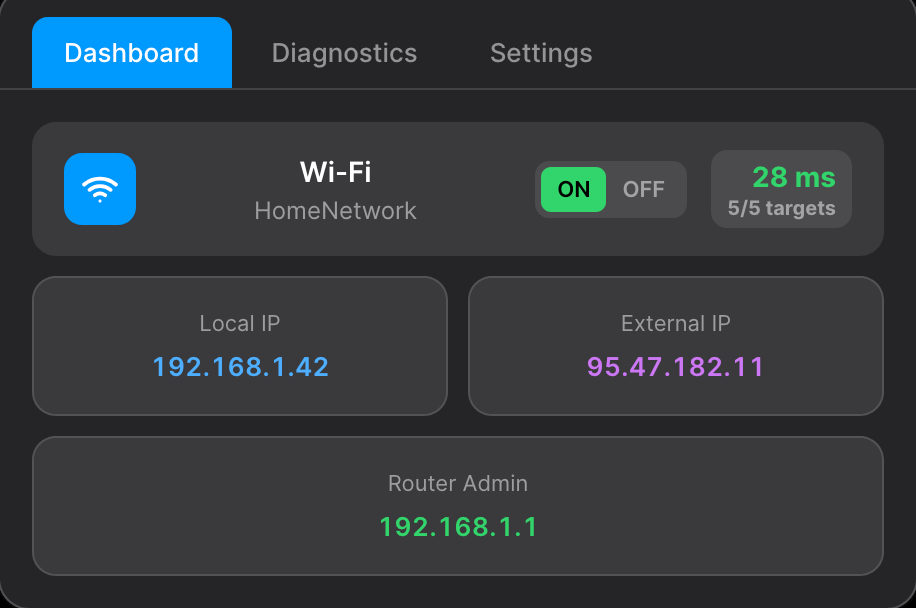Click the External IP address 95.47.182.11

click(675, 367)
